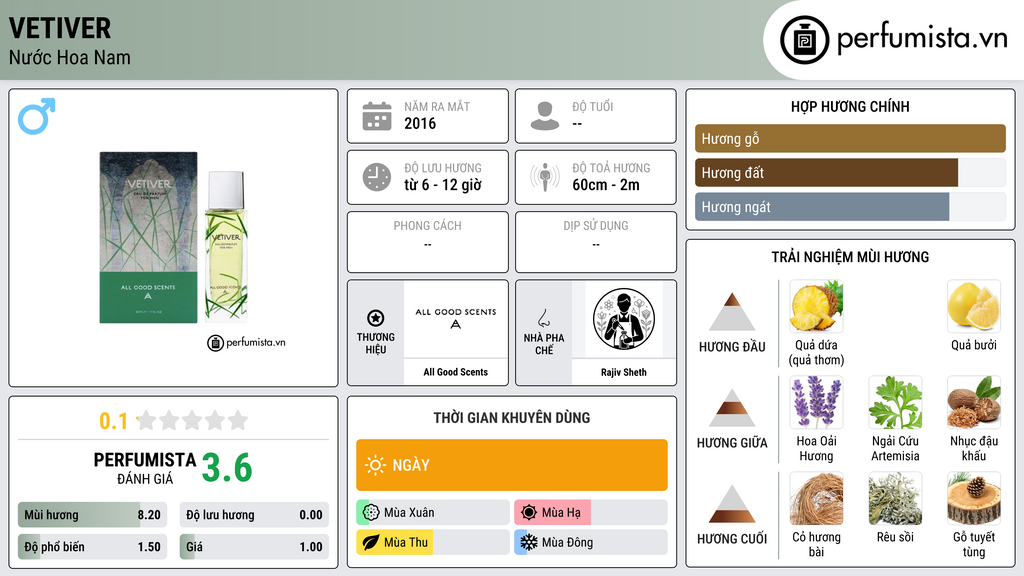Click the star badge Thương hiệu icon

tap(376, 318)
